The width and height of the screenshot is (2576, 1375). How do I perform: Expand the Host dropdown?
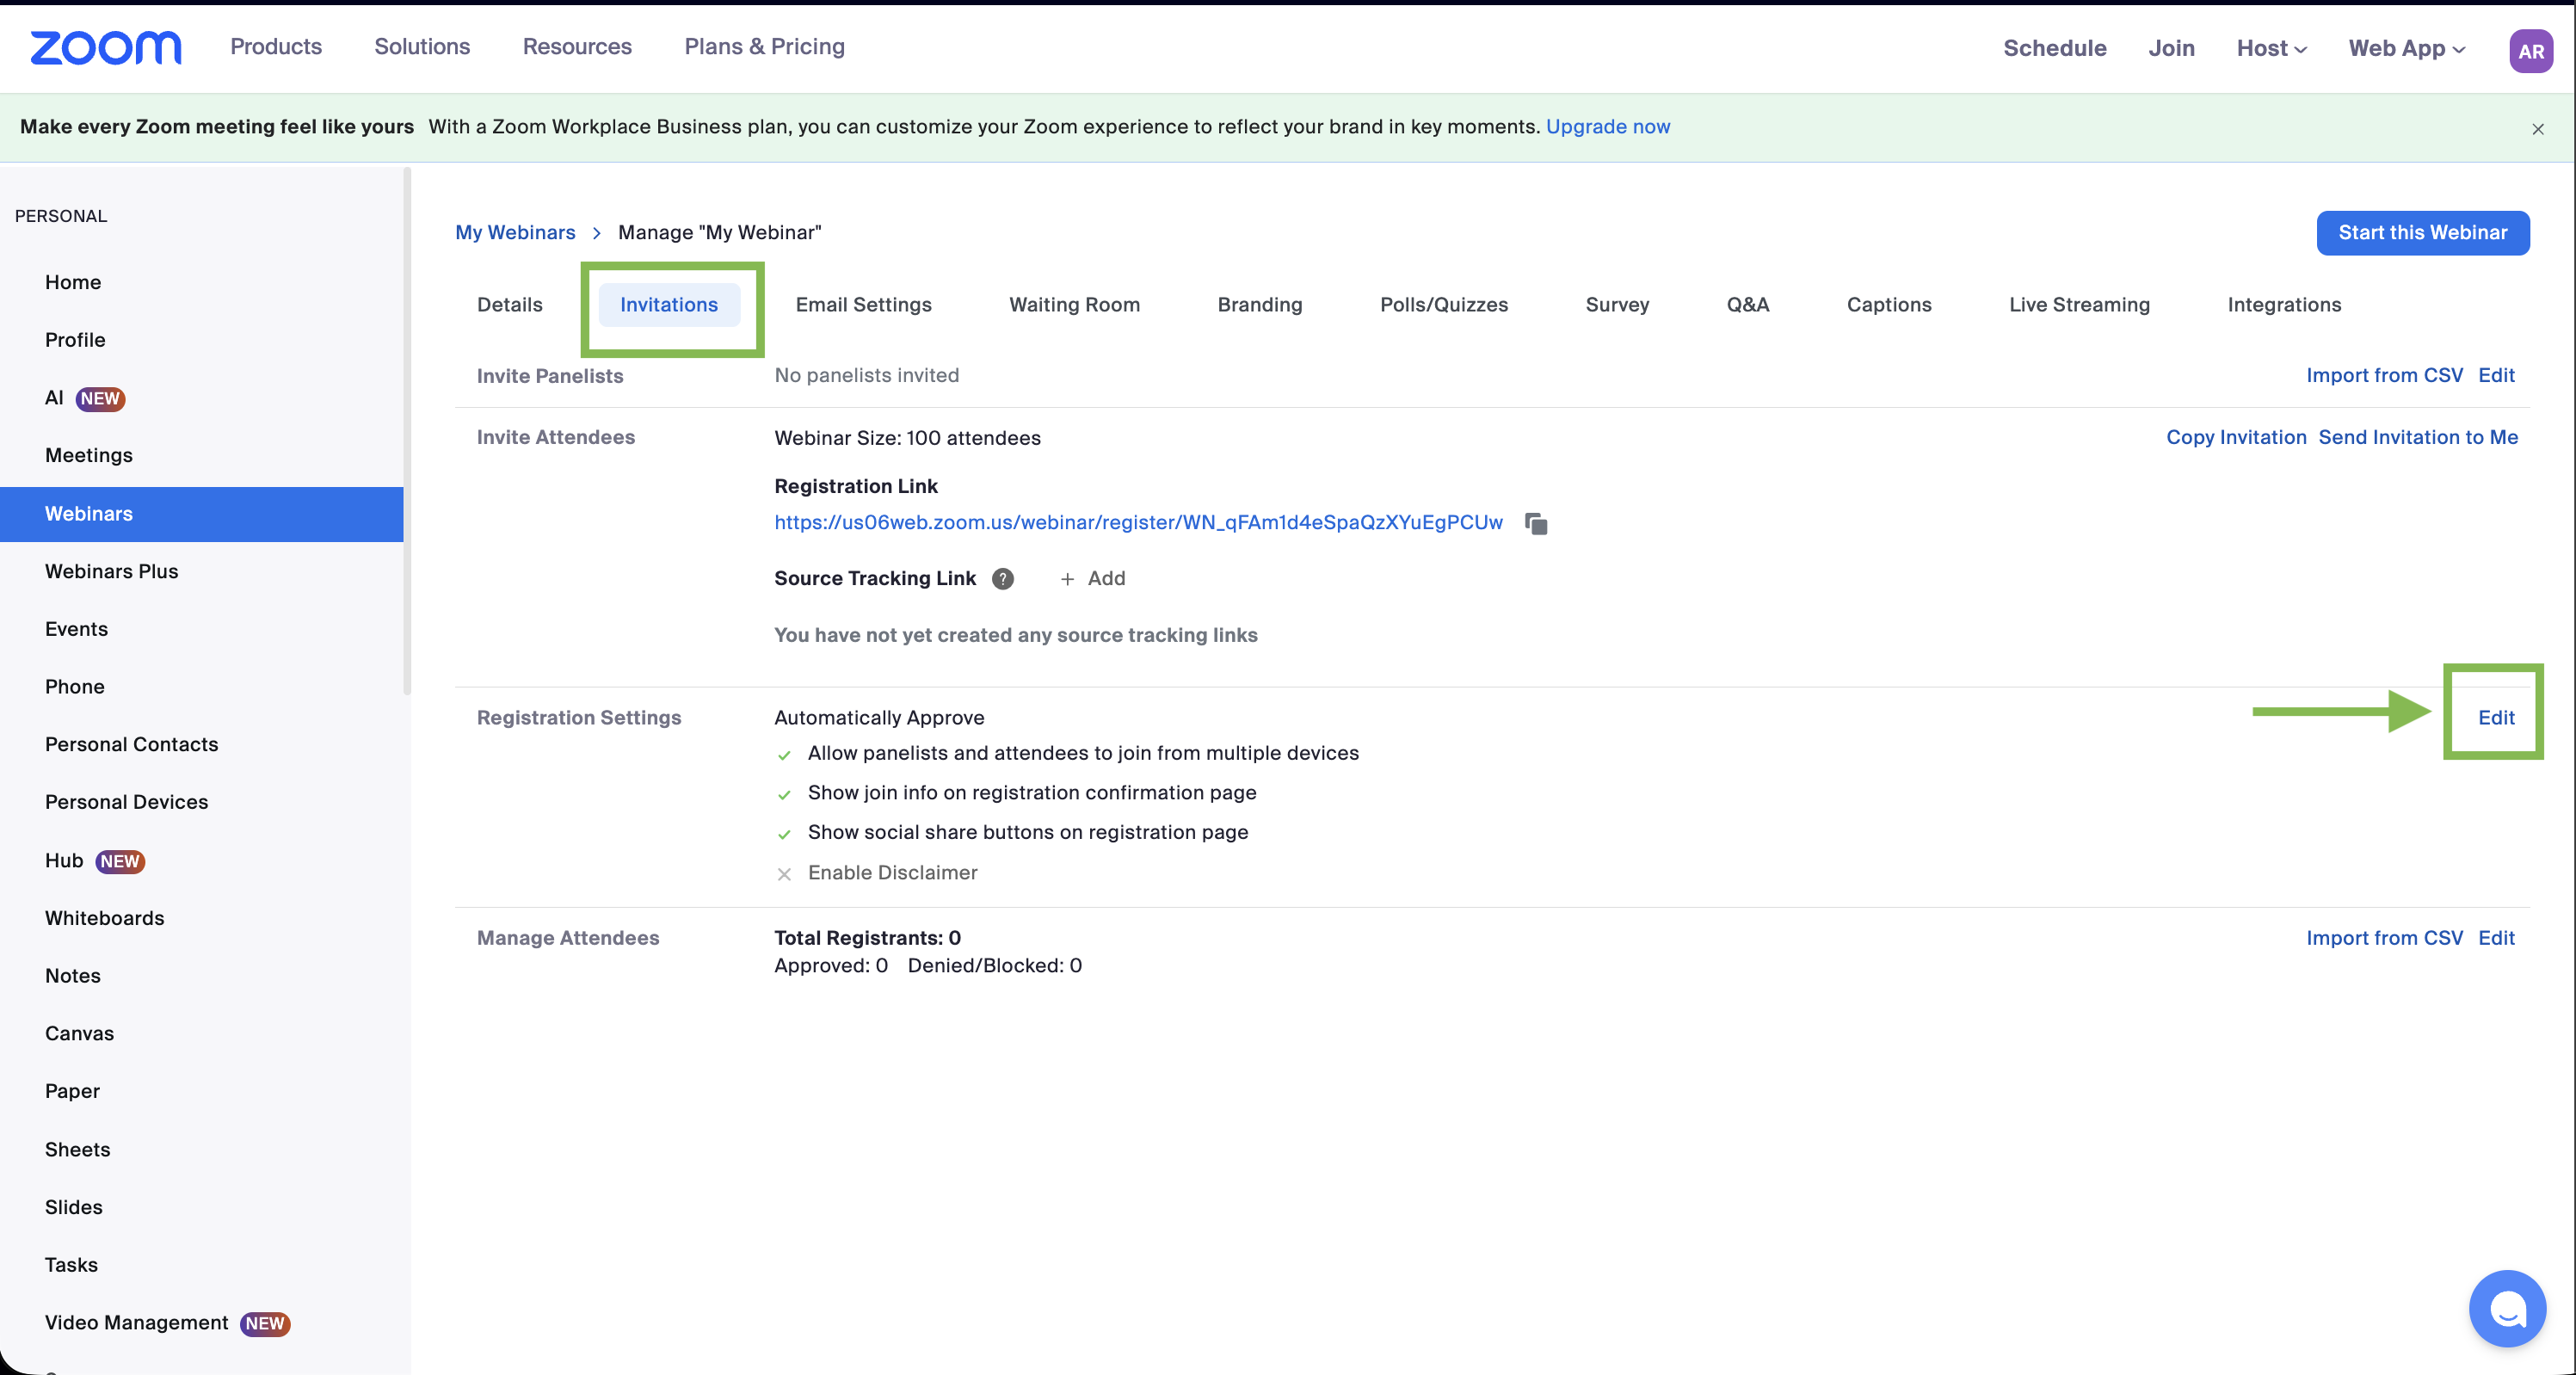[x=2272, y=48]
